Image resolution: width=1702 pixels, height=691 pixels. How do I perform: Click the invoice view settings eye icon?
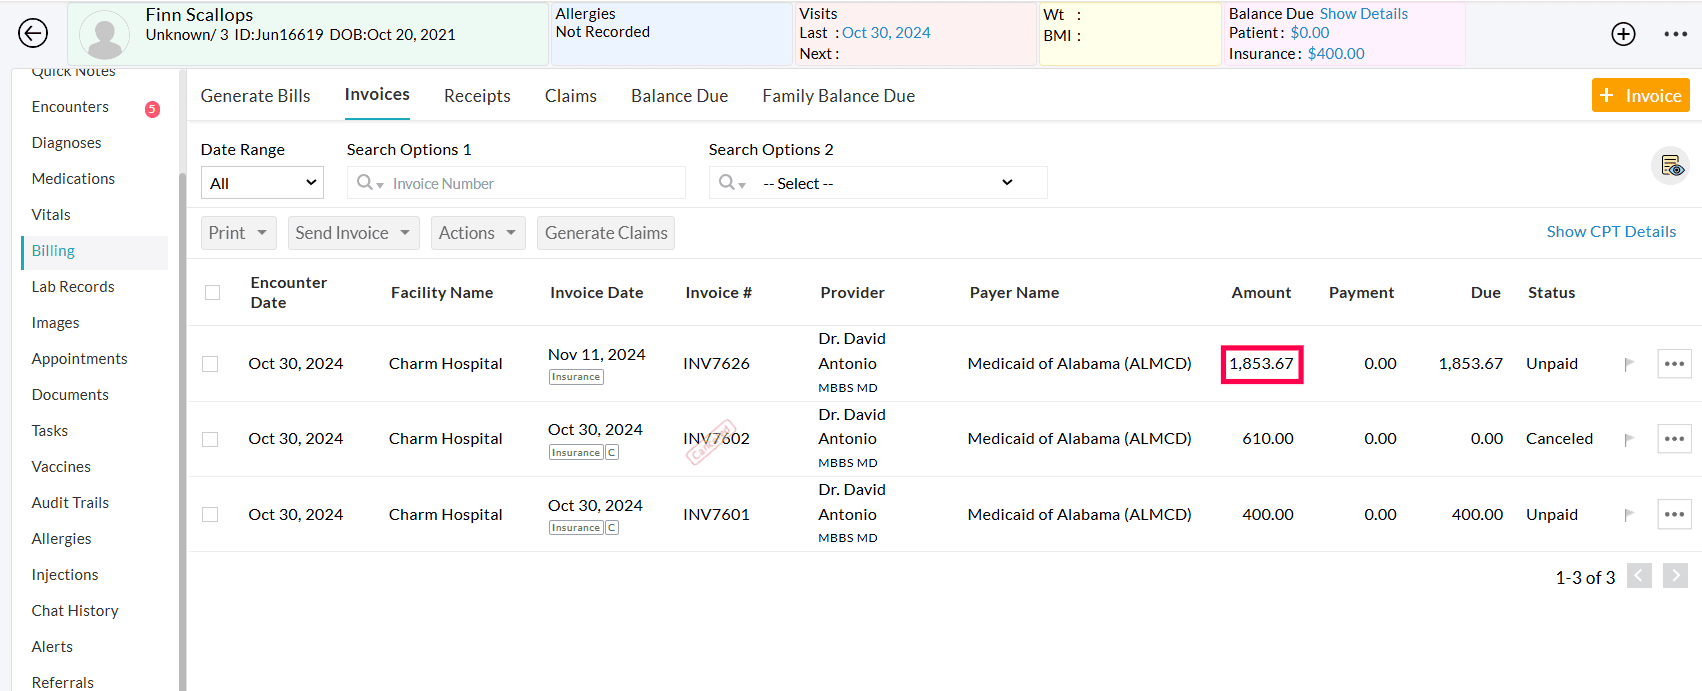pyautogui.click(x=1670, y=166)
